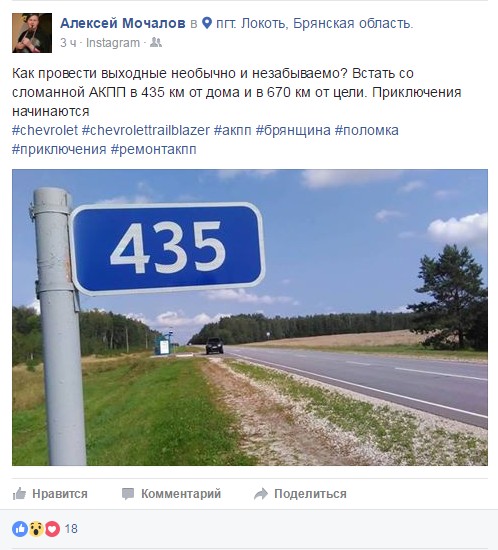
Task: Open the #ремонтакпп hashtag
Action: tap(154, 149)
